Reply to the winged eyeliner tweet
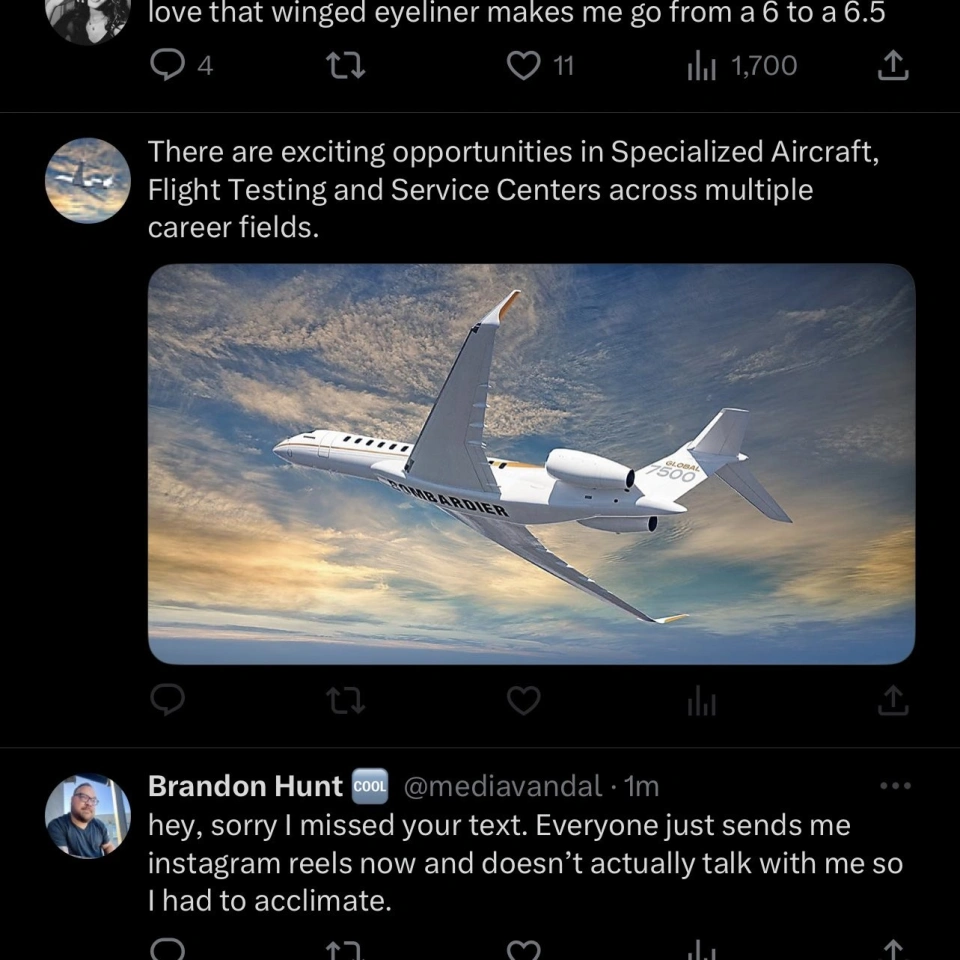The height and width of the screenshot is (960, 960). point(167,66)
